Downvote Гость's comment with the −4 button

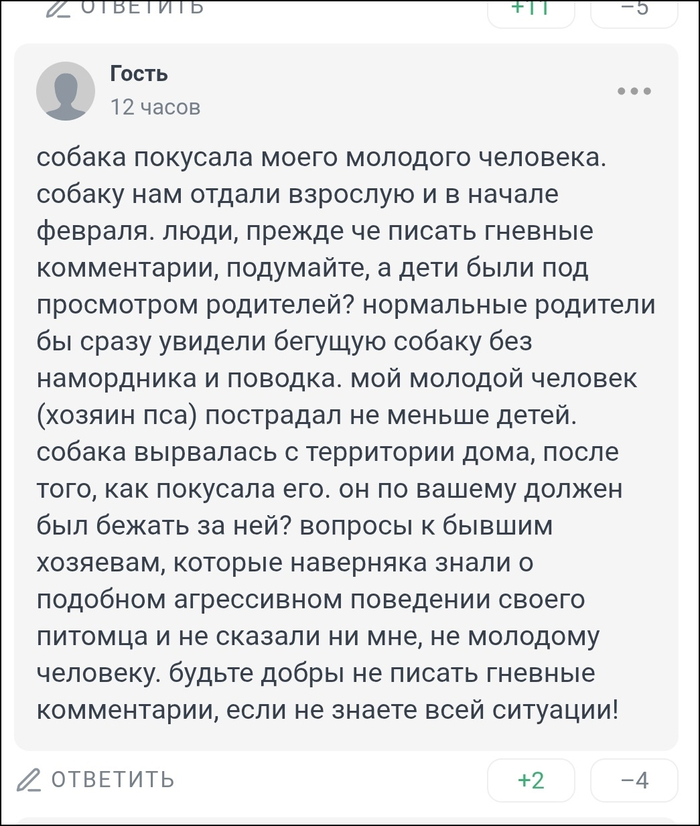tap(634, 780)
